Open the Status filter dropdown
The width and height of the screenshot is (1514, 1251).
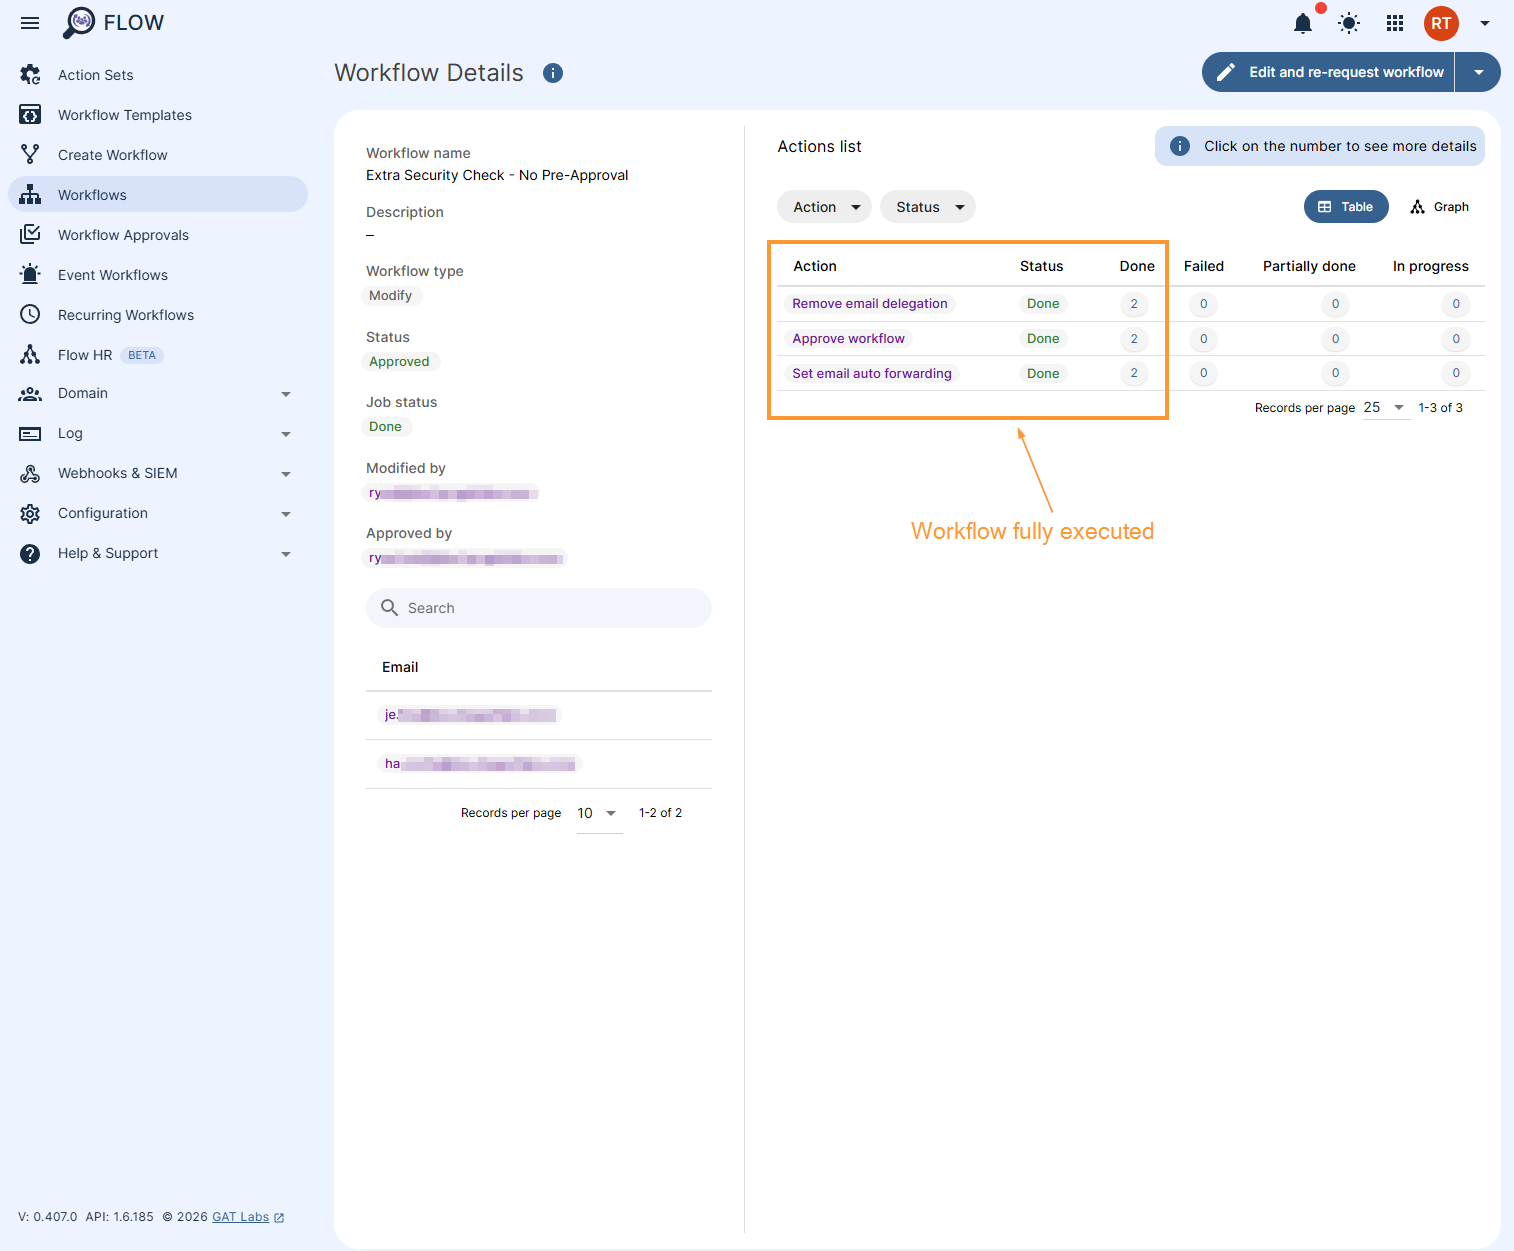tap(926, 206)
